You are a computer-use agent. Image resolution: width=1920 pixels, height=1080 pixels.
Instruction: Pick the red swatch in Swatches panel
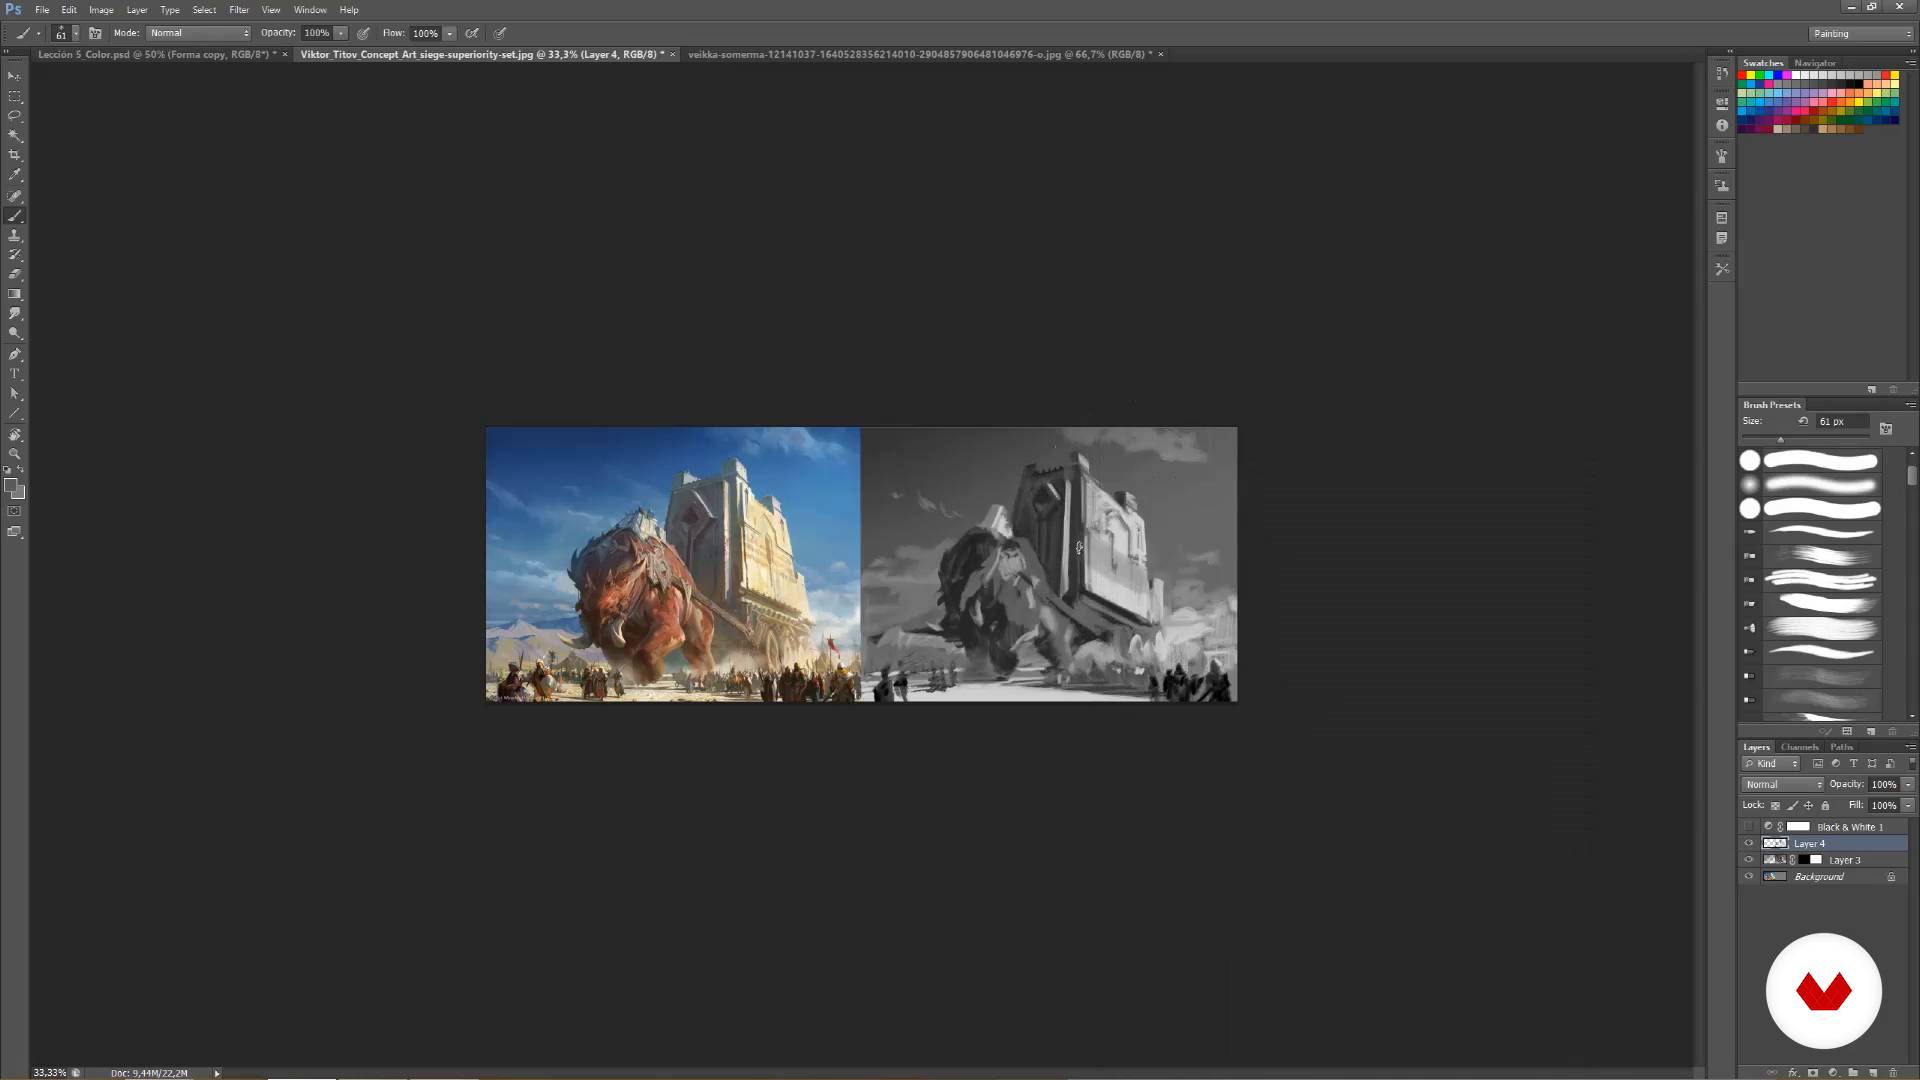(1742, 75)
